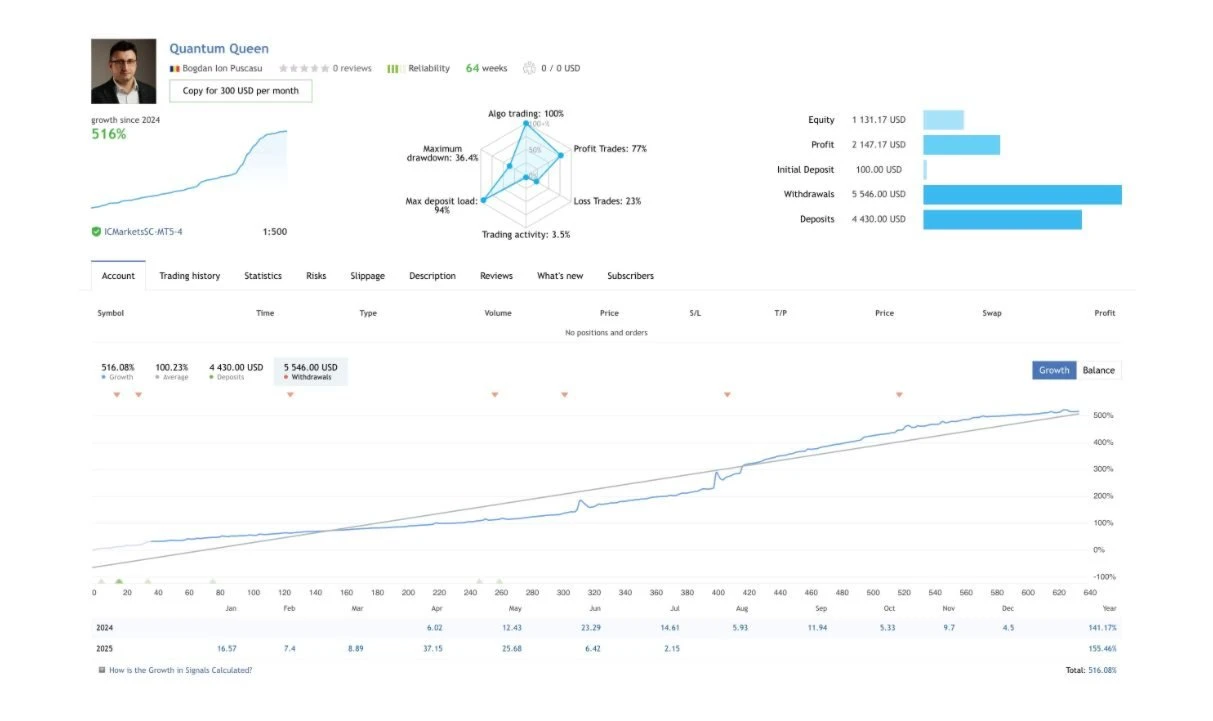This screenshot has height=721, width=1213.
Task: Toggle the Withdrawals series in chart legend
Action: (310, 371)
